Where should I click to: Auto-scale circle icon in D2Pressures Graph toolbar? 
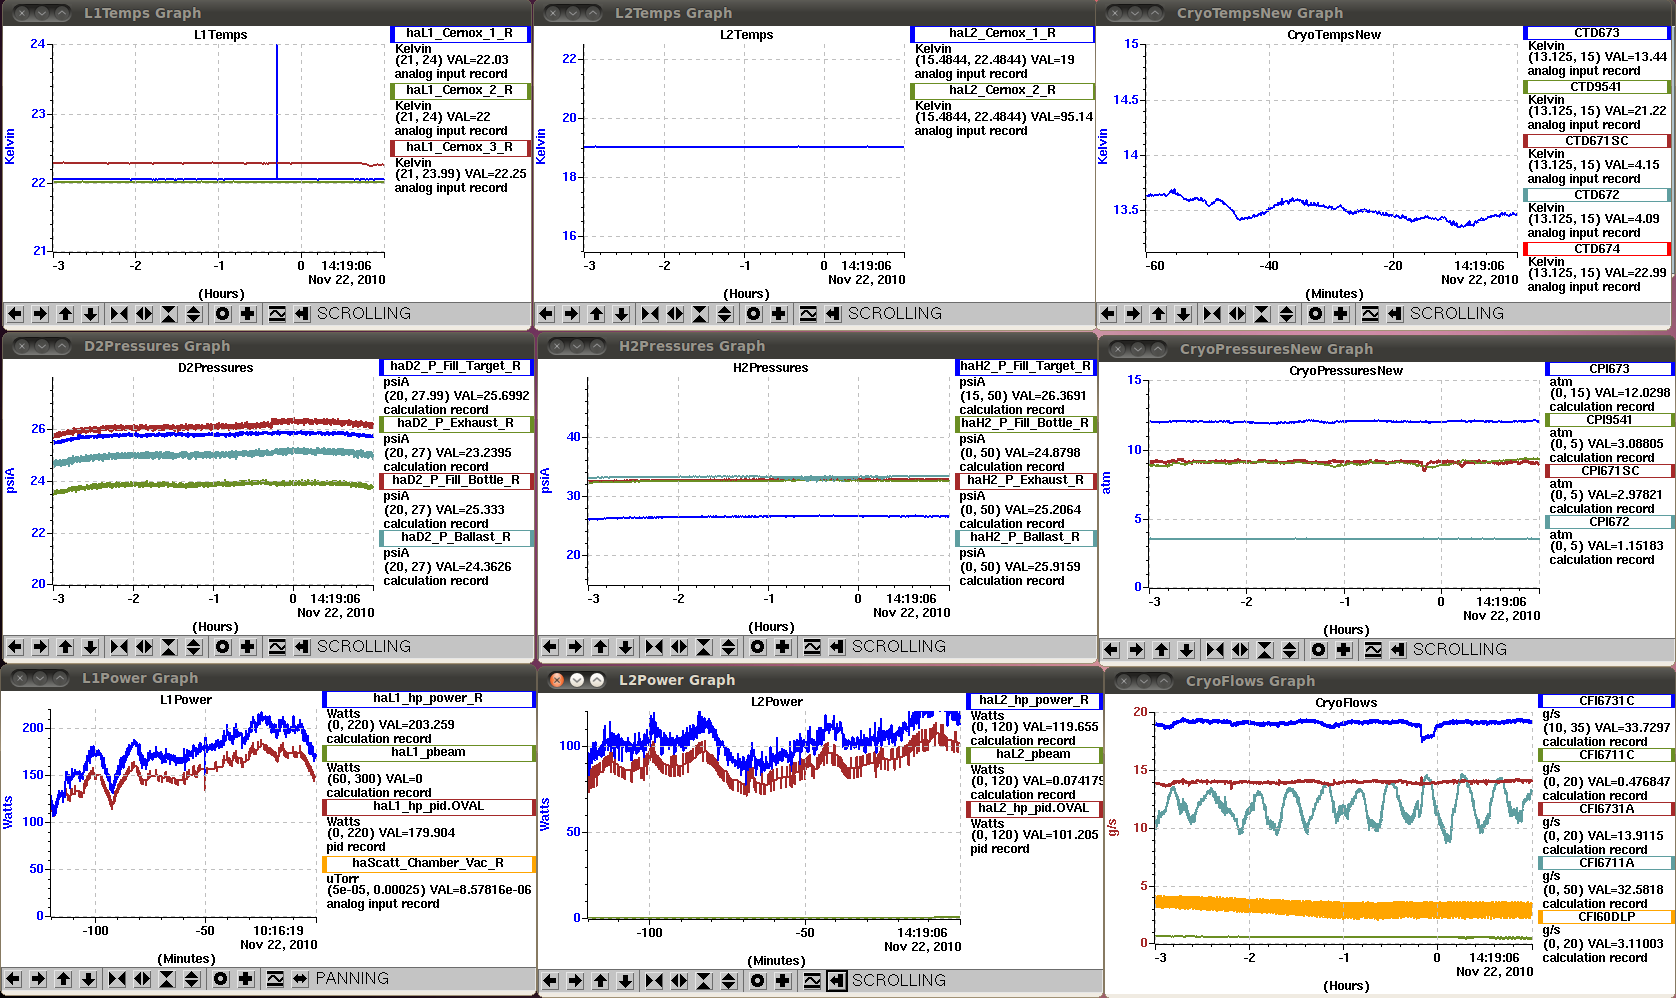pyautogui.click(x=223, y=647)
